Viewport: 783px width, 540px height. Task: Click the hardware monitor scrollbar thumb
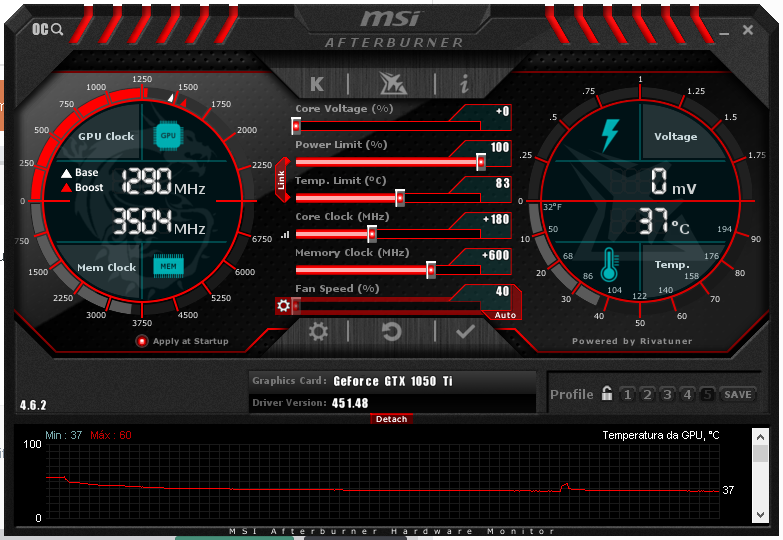point(760,454)
